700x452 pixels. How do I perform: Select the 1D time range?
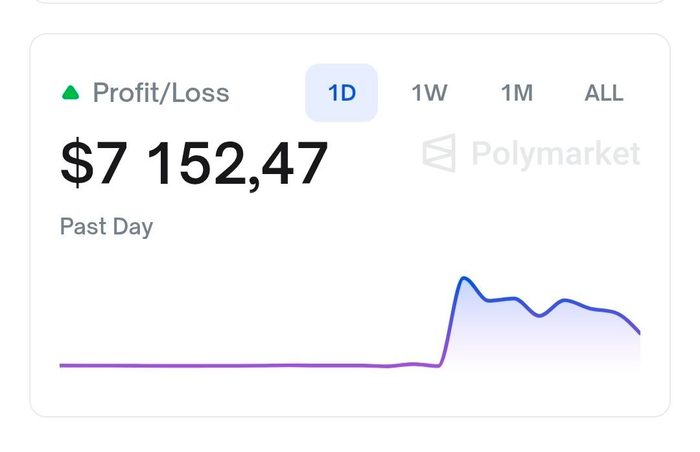(341, 93)
